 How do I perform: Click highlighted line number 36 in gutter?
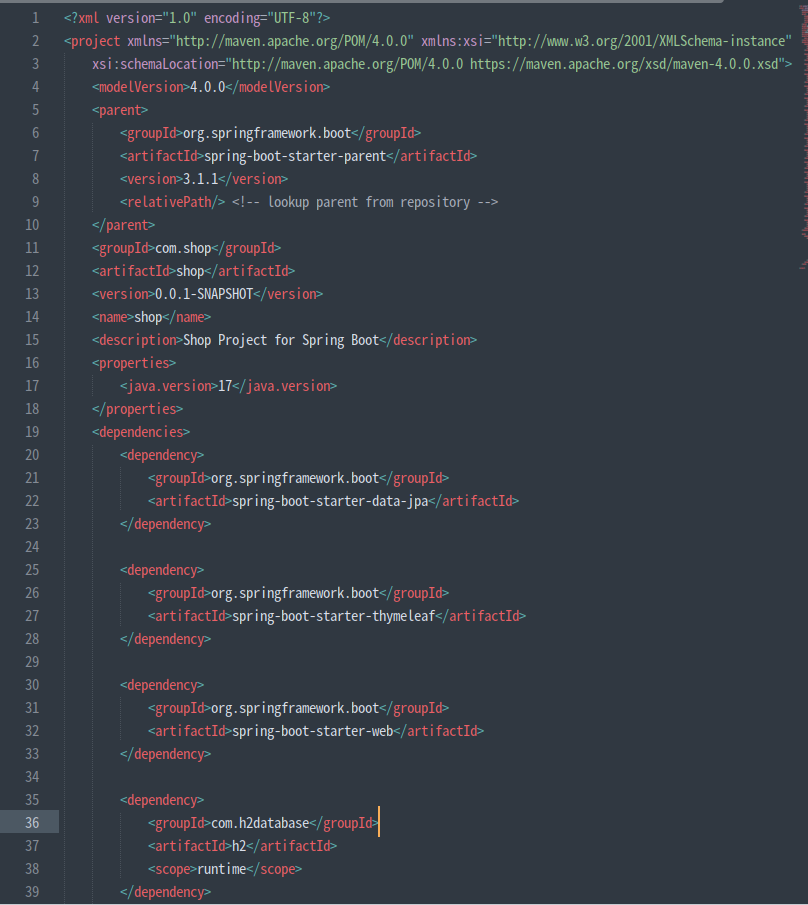point(32,824)
